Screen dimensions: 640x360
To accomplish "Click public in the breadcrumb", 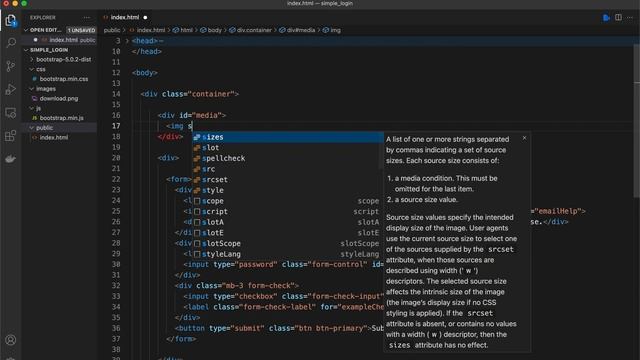I will pyautogui.click(x=111, y=30).
